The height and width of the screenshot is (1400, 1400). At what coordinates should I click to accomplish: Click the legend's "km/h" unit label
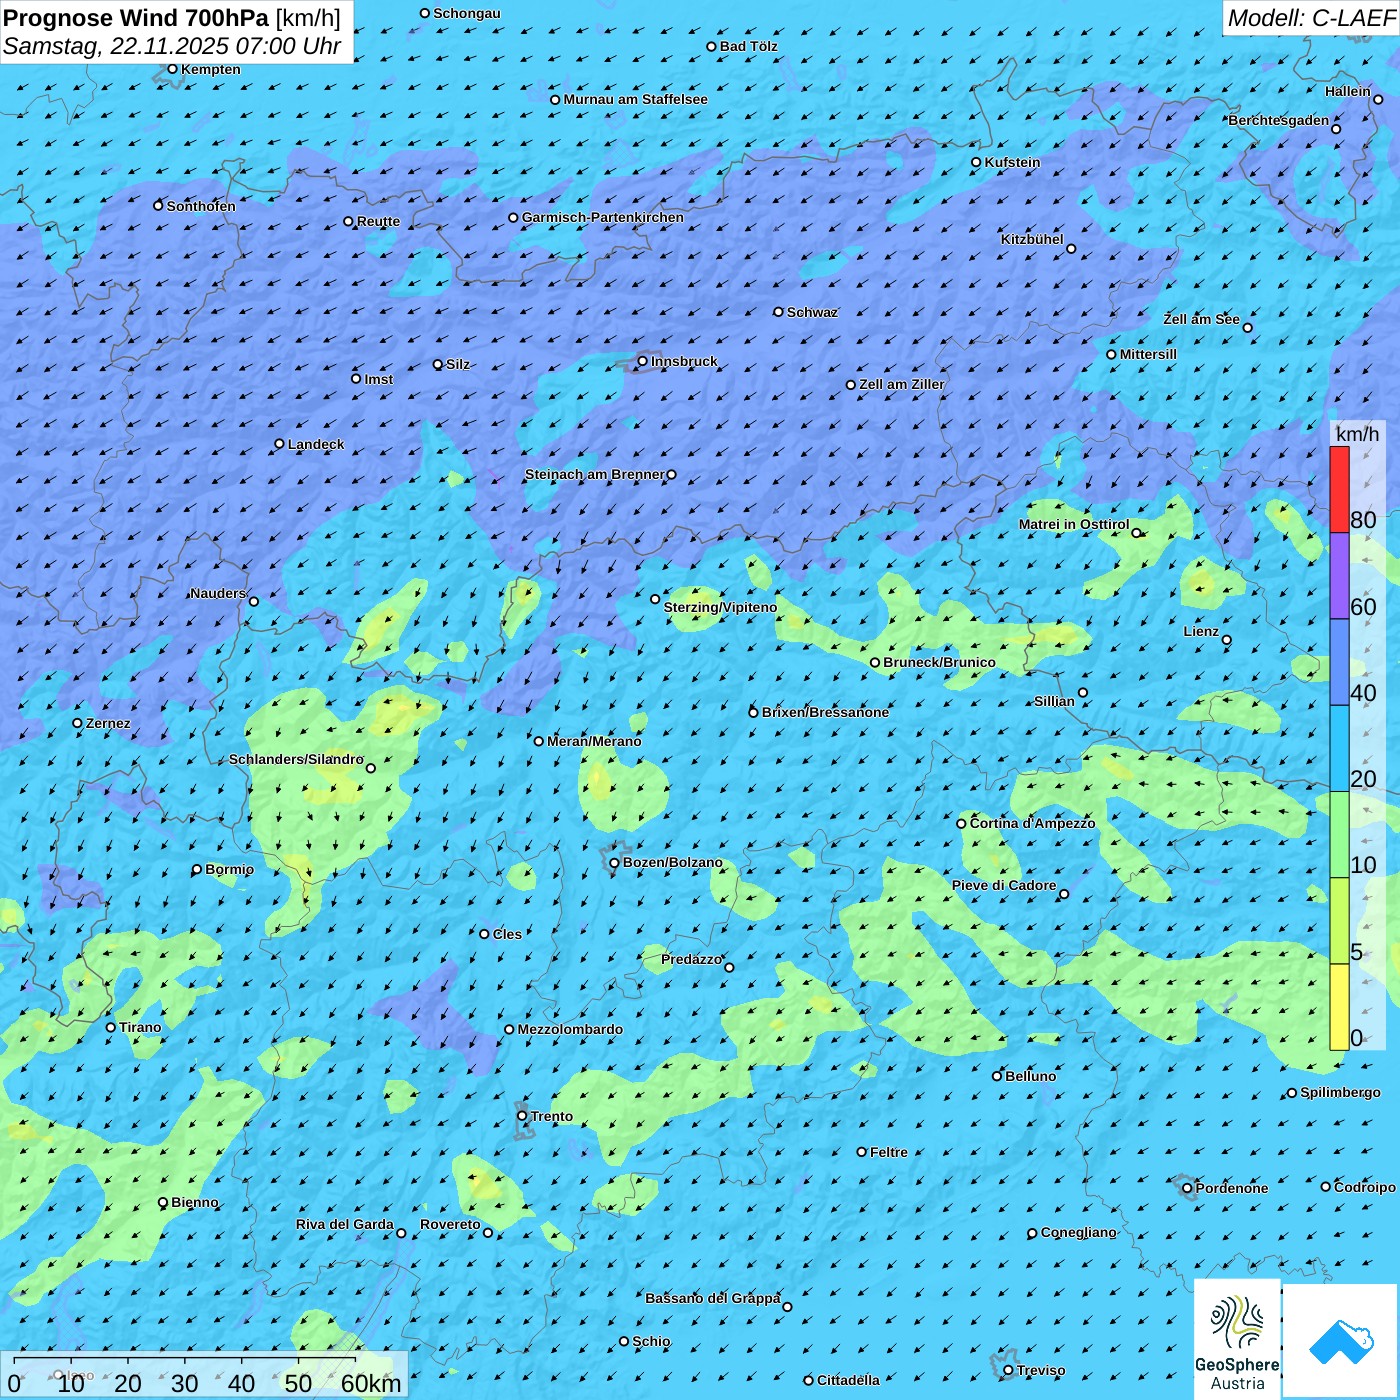[1358, 434]
